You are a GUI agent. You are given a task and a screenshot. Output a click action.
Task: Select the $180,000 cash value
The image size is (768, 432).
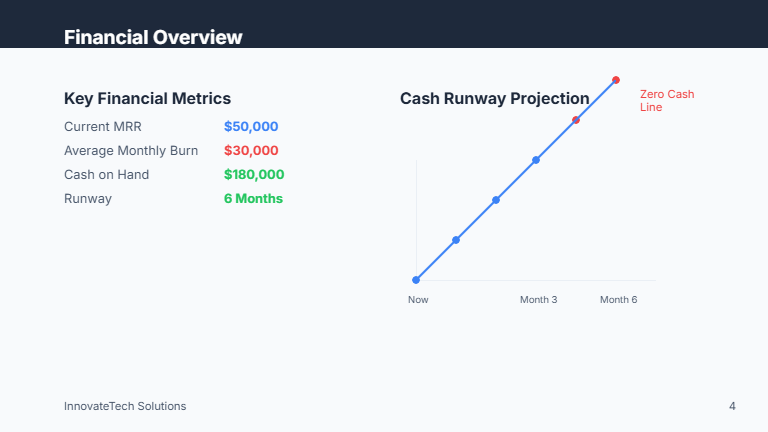pyautogui.click(x=254, y=174)
